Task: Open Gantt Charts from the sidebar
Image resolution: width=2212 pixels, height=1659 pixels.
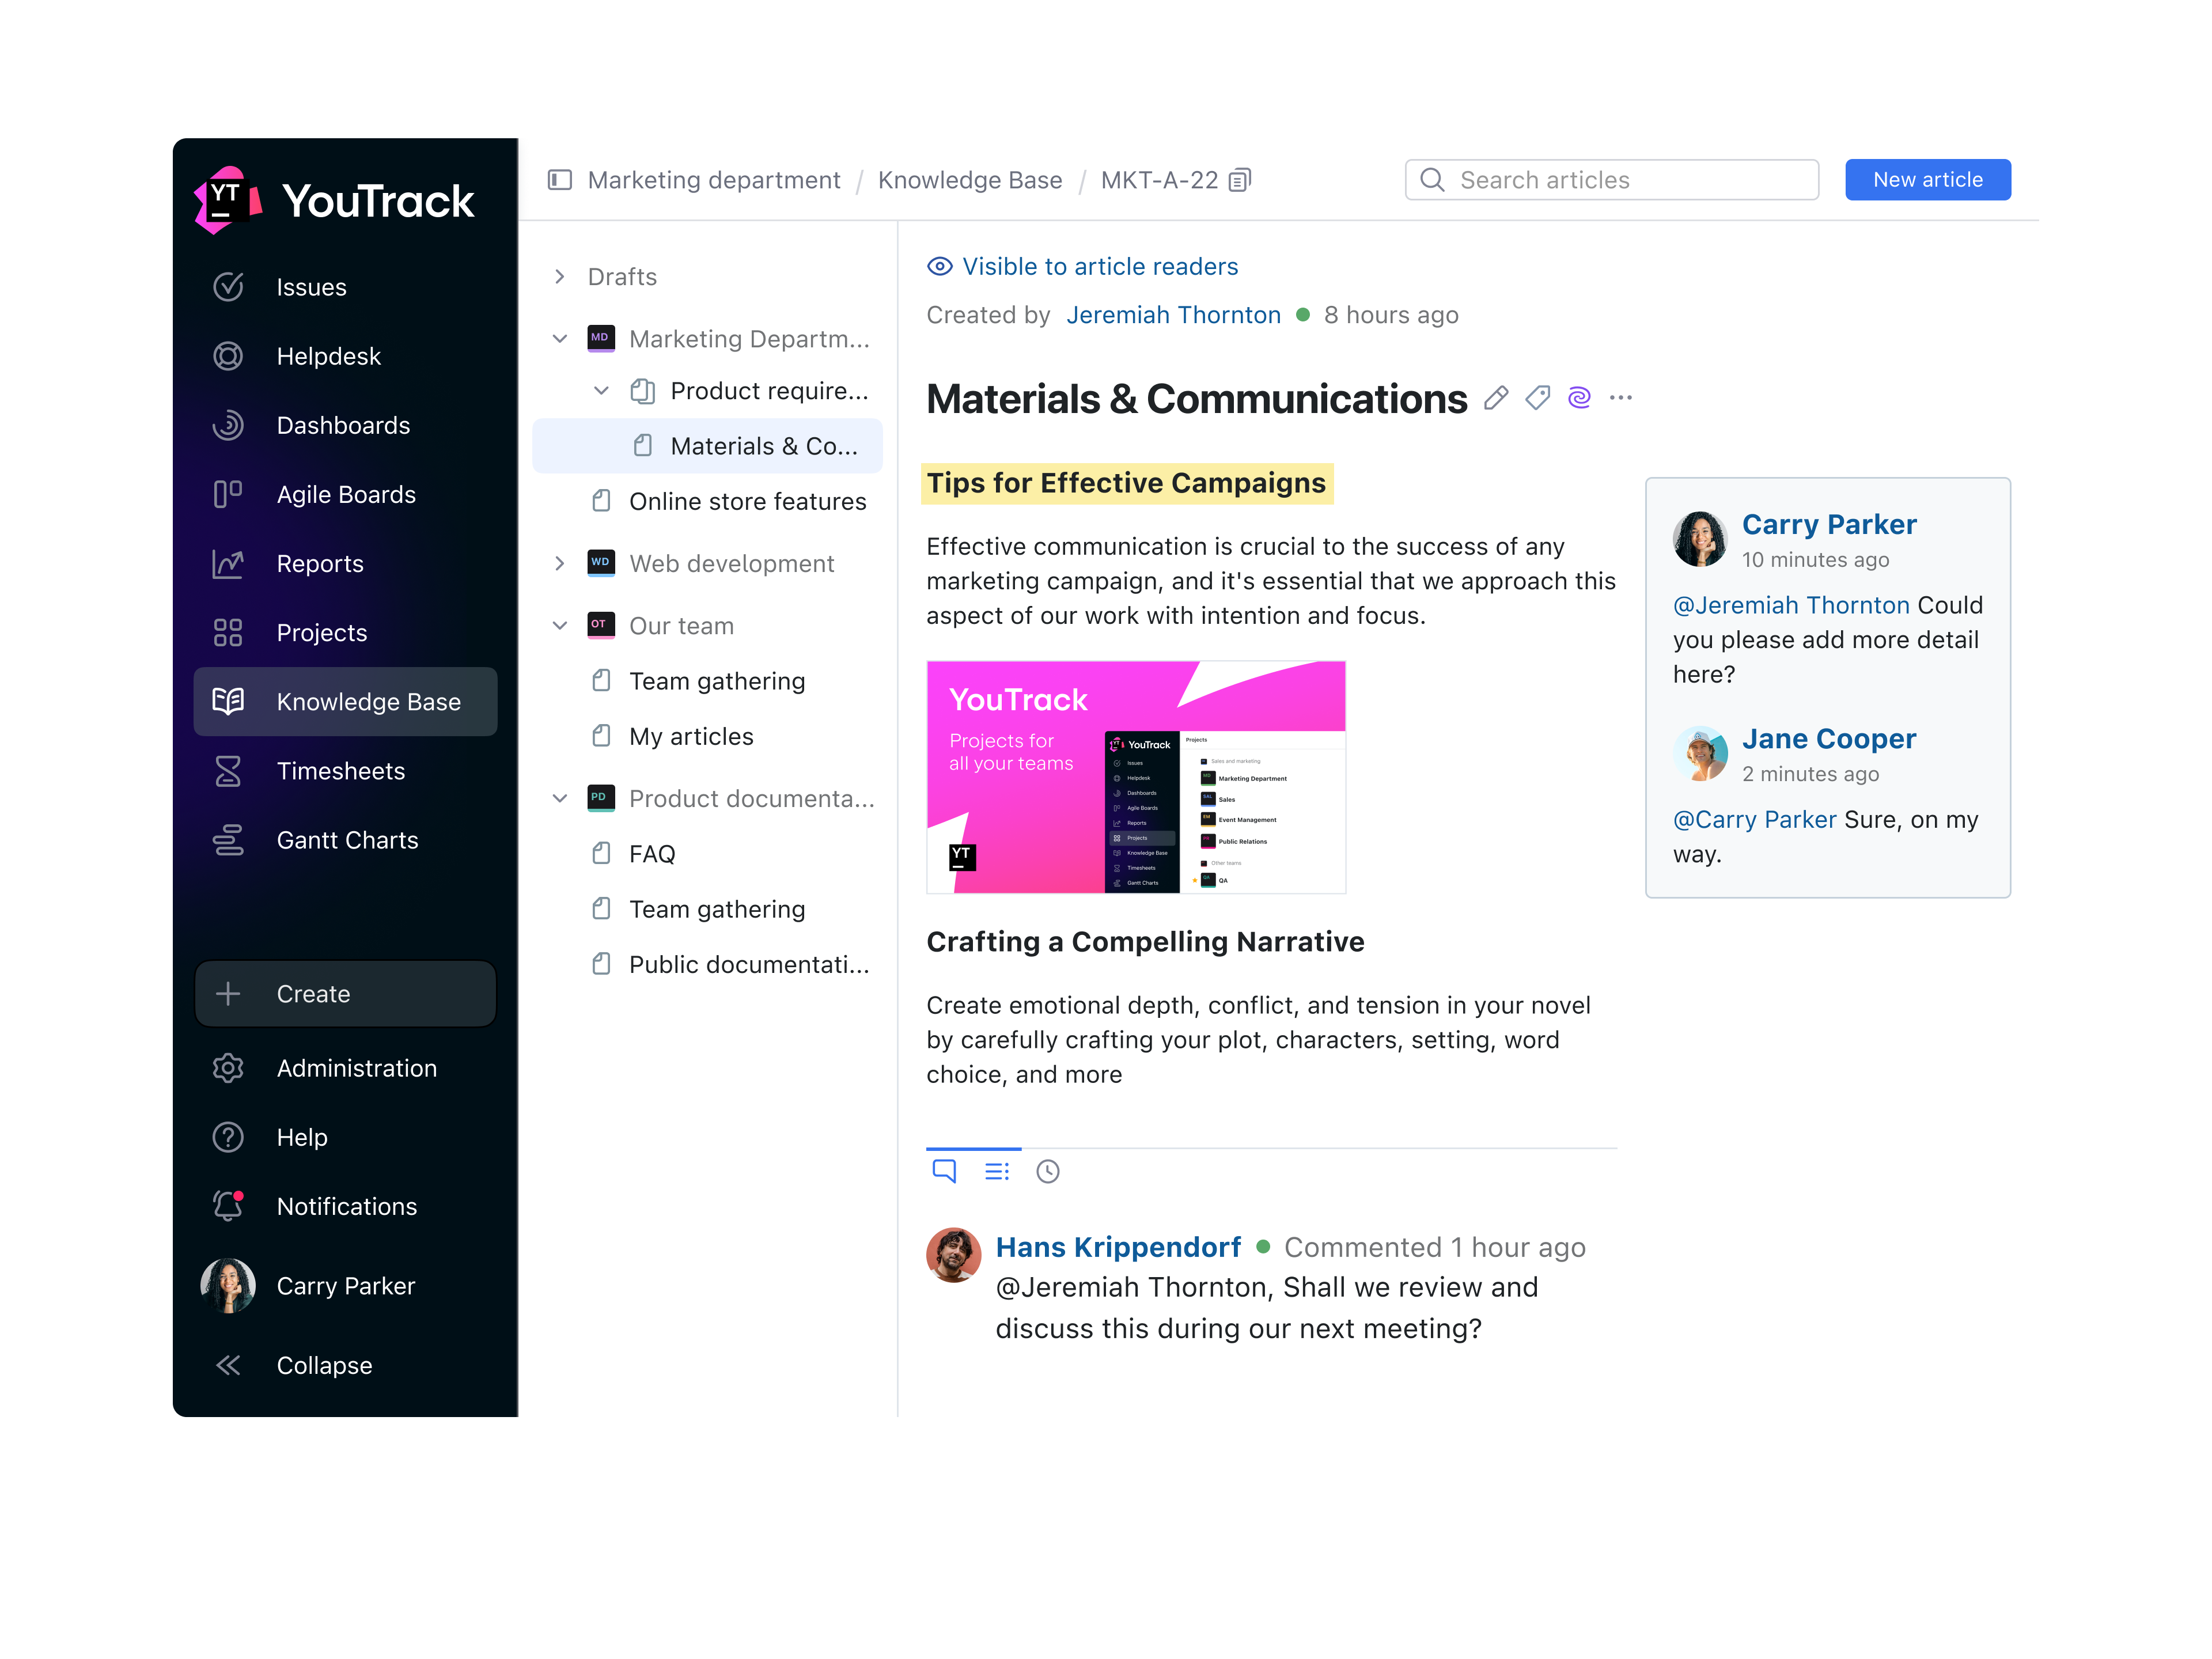Action: tap(347, 840)
